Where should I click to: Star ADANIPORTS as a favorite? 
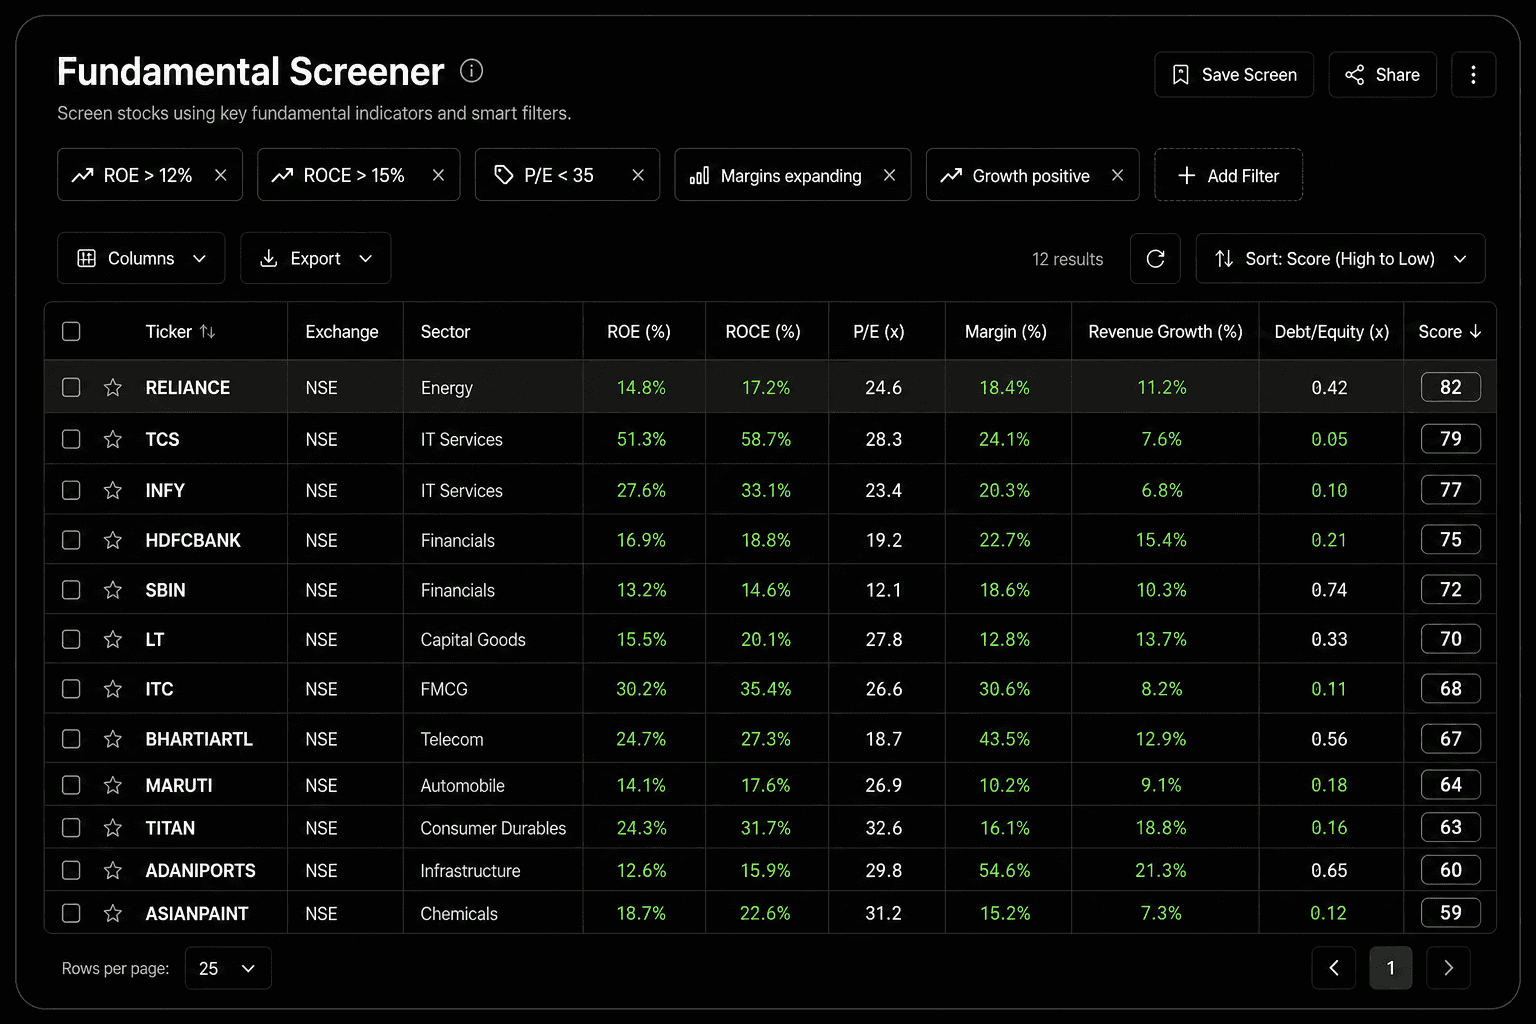pos(113,871)
